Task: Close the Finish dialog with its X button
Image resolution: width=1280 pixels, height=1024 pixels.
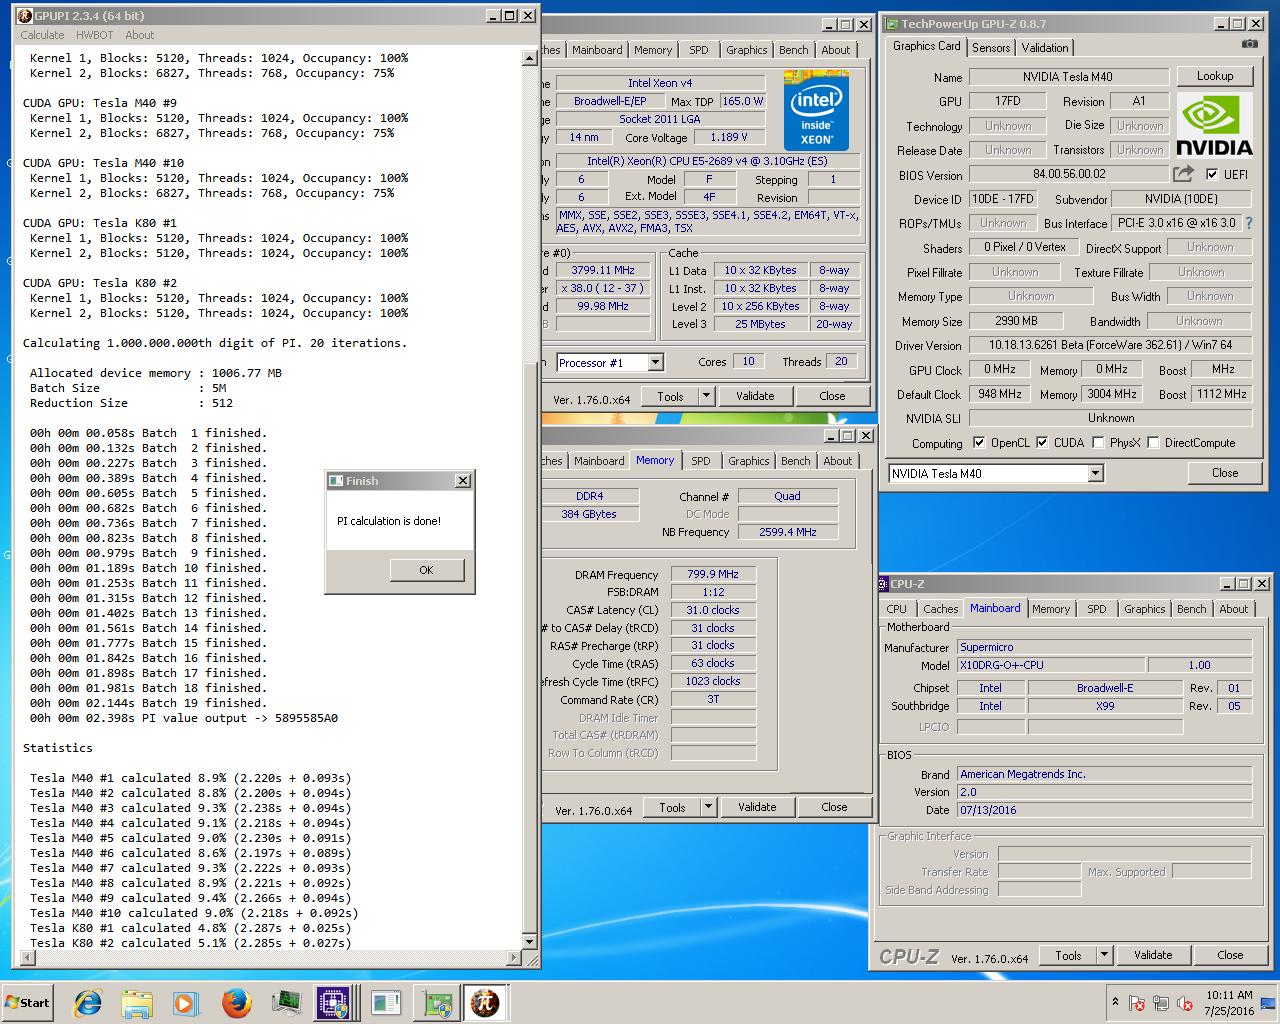Action: point(462,481)
